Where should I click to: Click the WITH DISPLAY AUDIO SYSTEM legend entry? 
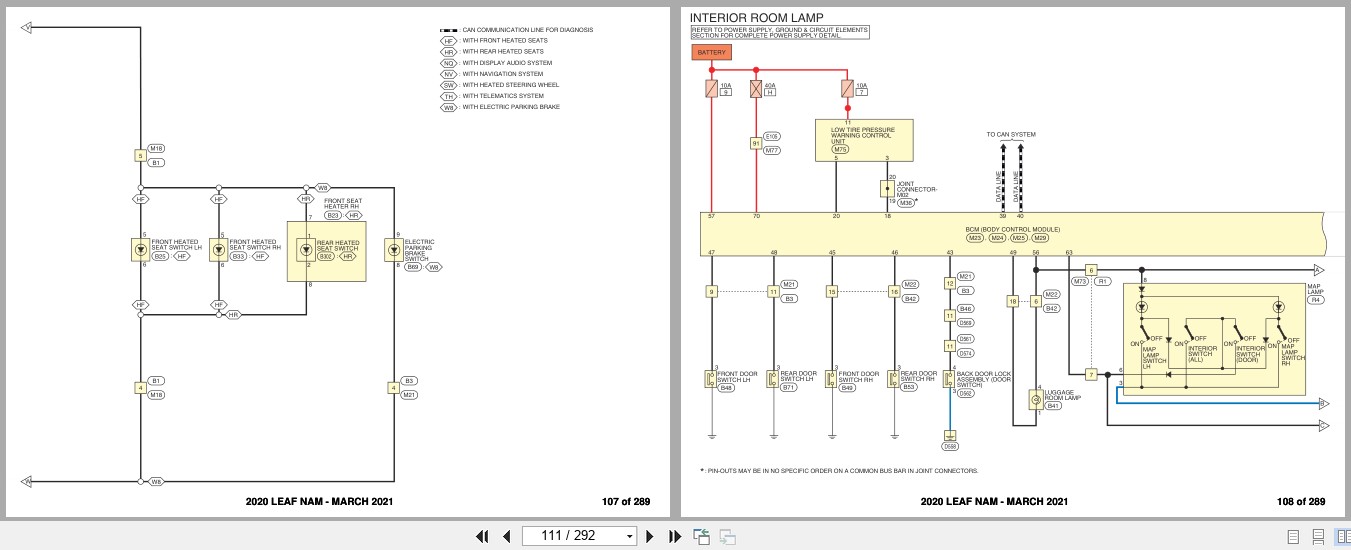(x=496, y=63)
